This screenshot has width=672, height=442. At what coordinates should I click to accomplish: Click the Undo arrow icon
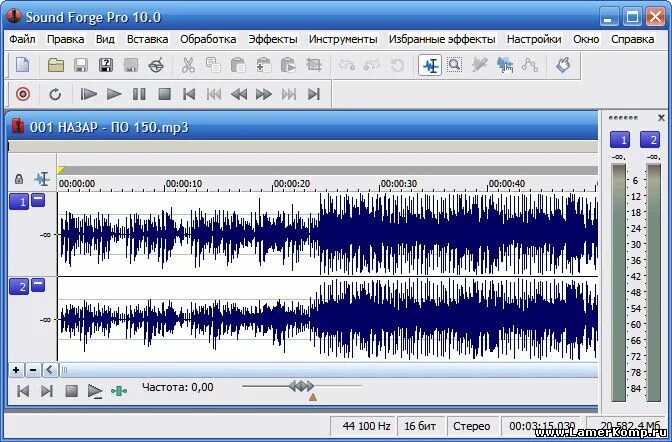347,65
